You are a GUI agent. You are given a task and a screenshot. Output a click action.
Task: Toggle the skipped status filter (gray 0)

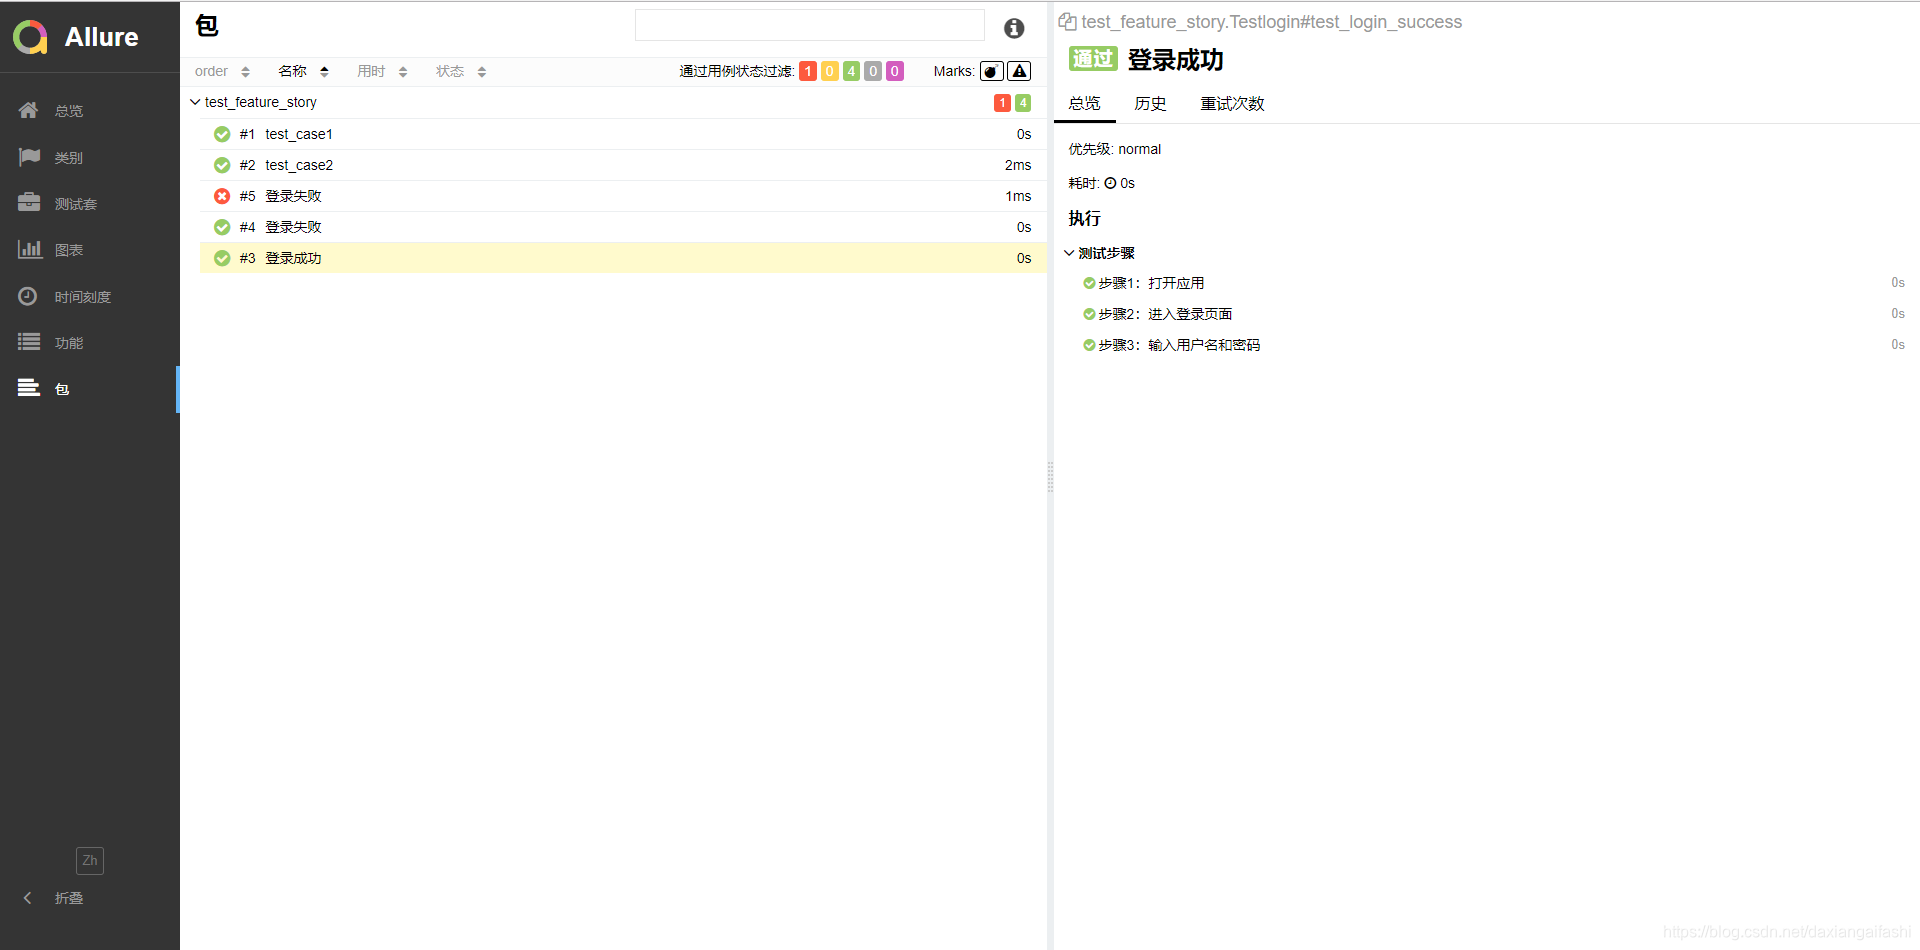tap(873, 71)
